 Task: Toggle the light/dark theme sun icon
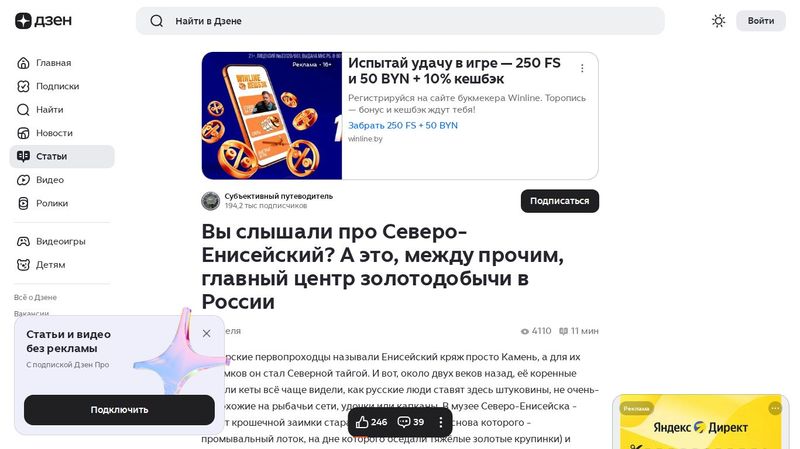pyautogui.click(x=718, y=21)
